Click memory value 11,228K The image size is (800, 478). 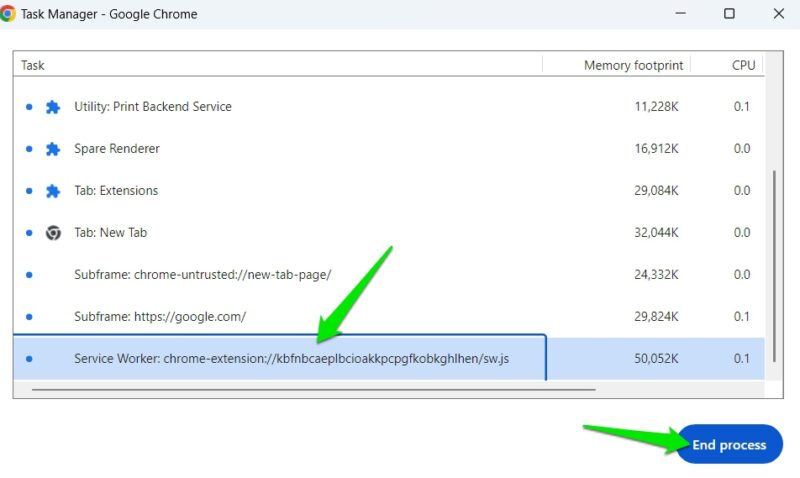tap(656, 107)
